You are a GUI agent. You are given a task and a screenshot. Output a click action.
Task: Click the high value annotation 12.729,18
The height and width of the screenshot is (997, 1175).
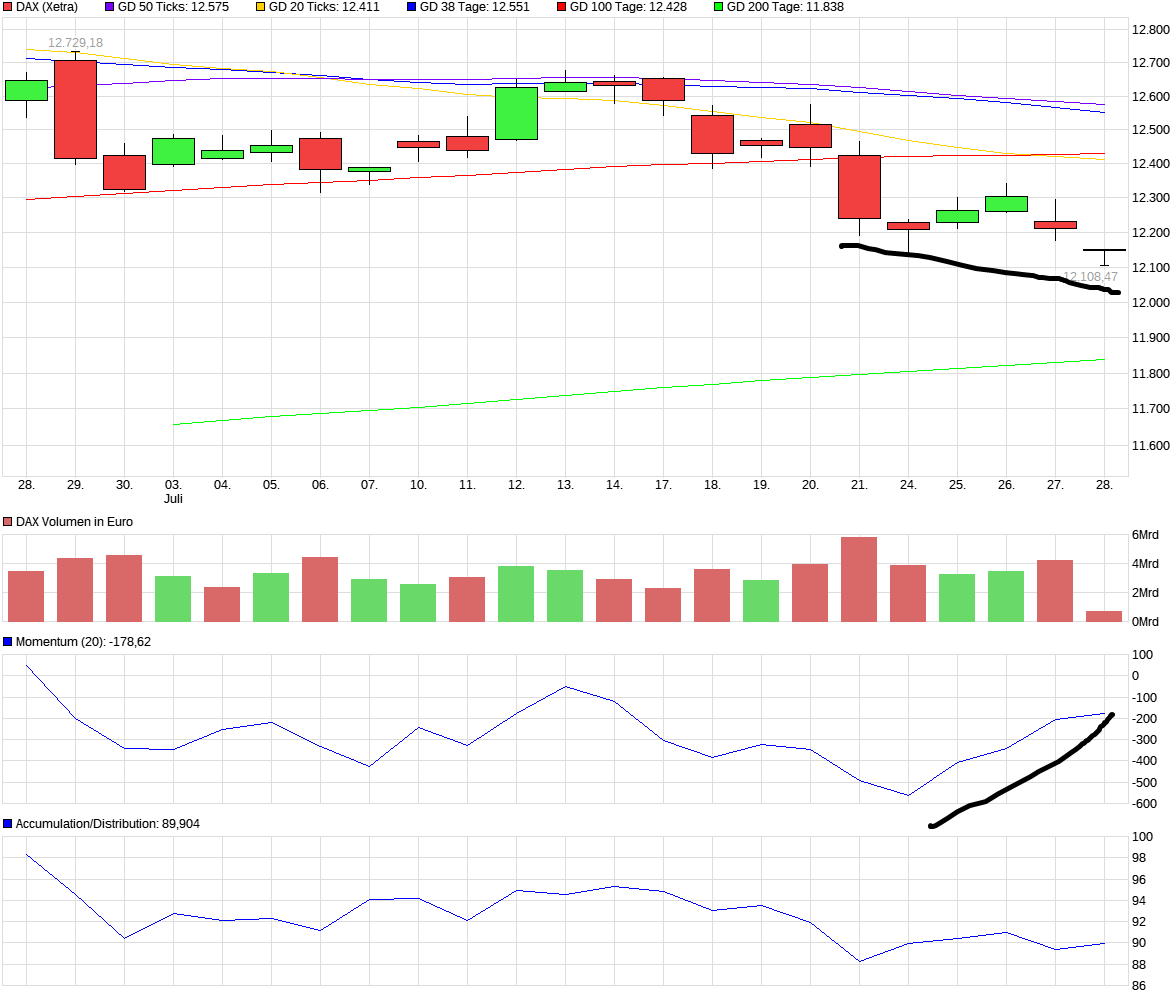76,43
